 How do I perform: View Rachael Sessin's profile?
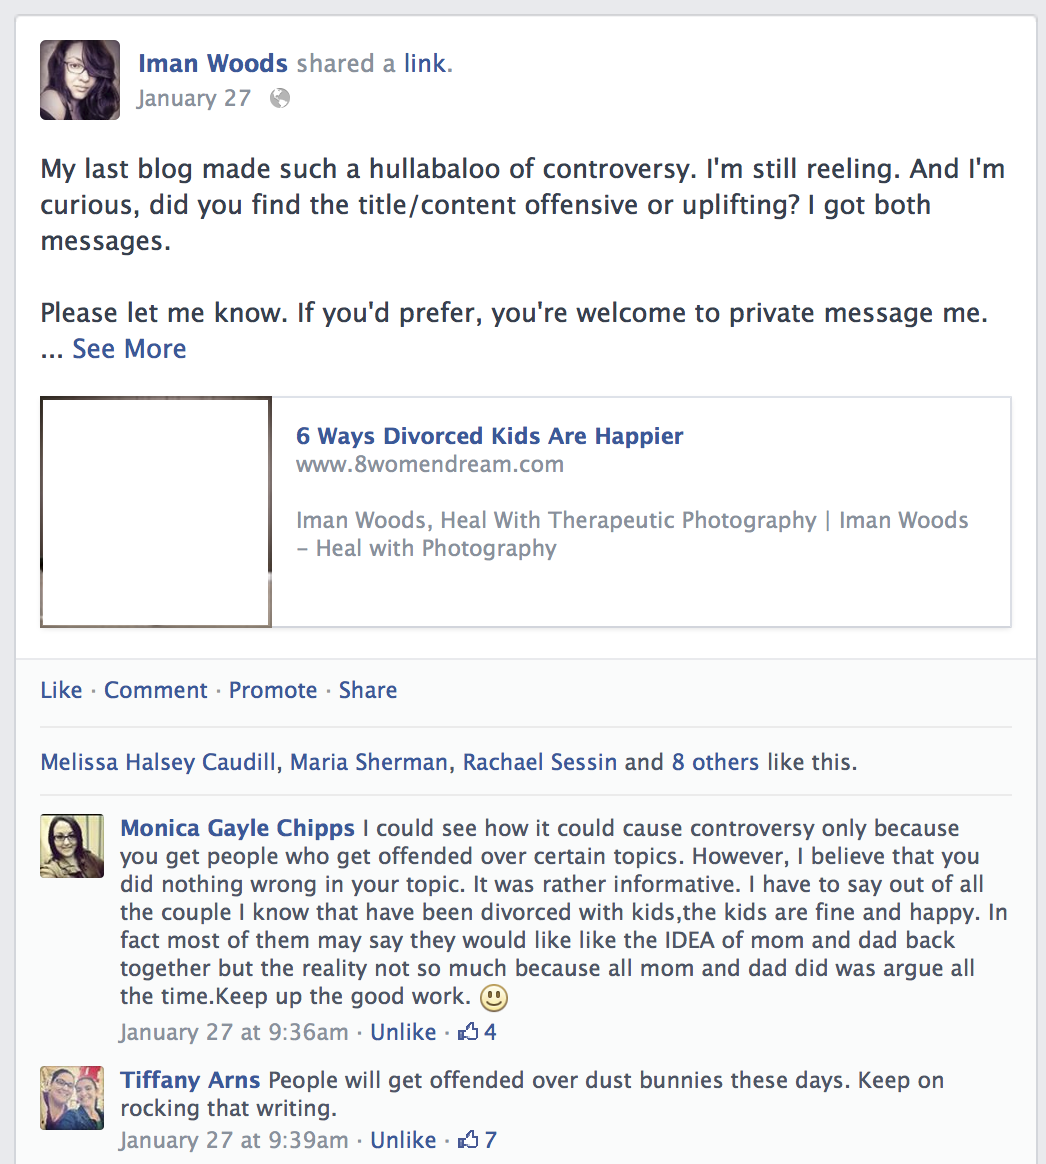(540, 762)
